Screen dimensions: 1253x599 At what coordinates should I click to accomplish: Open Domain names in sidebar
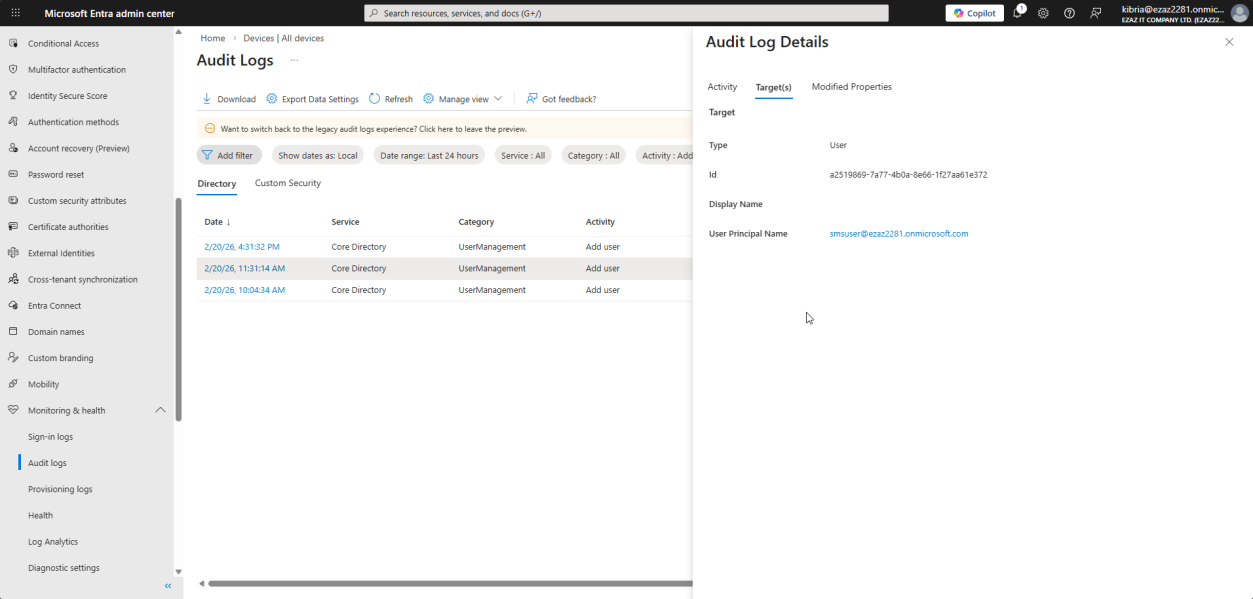click(x=56, y=332)
